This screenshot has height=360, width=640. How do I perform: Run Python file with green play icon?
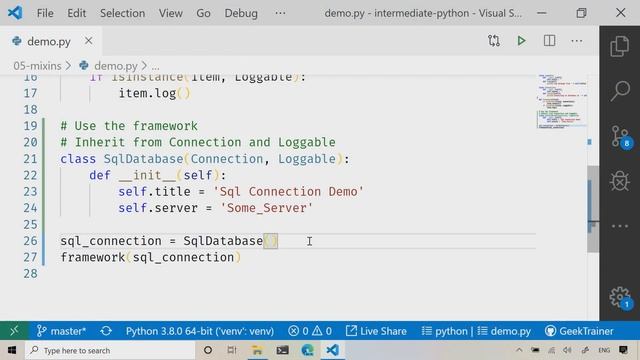521,41
